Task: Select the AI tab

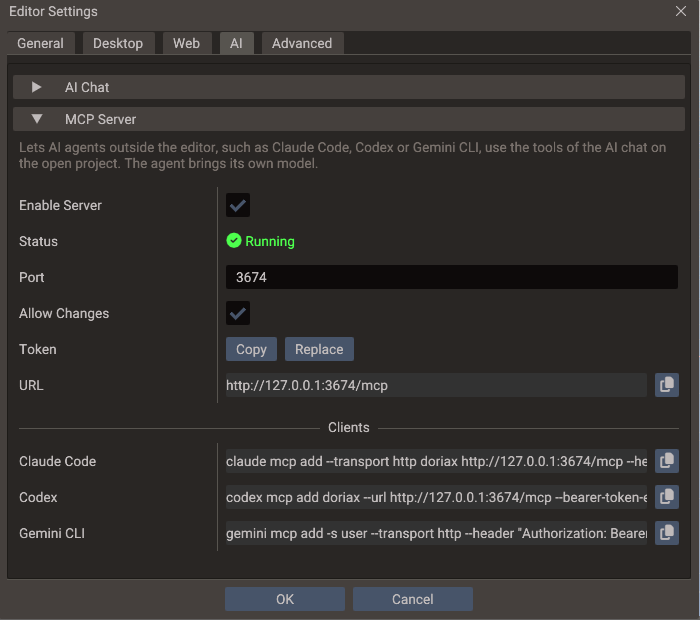Action: (x=237, y=43)
